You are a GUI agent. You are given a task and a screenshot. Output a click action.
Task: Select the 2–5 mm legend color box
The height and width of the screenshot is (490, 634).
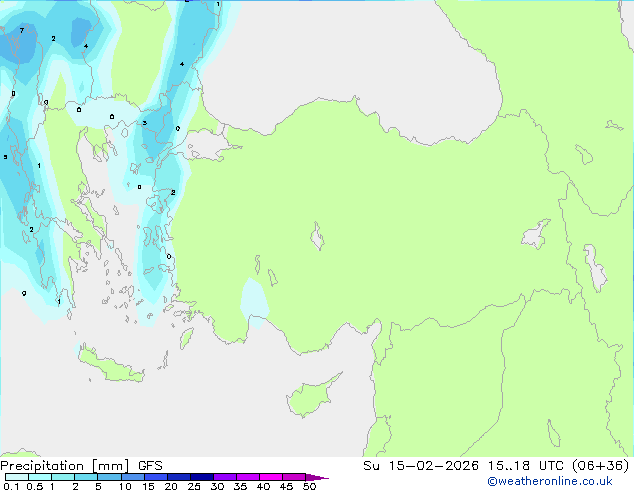86,477
